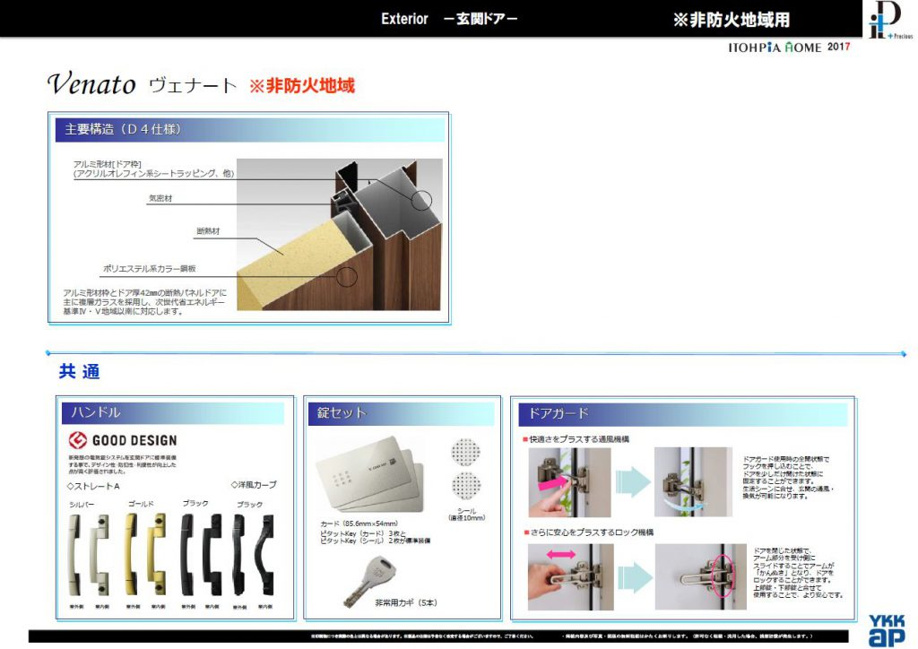The width and height of the screenshot is (918, 649).
Task: Select the "カード (85.6mm×54mm)" caption
Action: (x=359, y=524)
